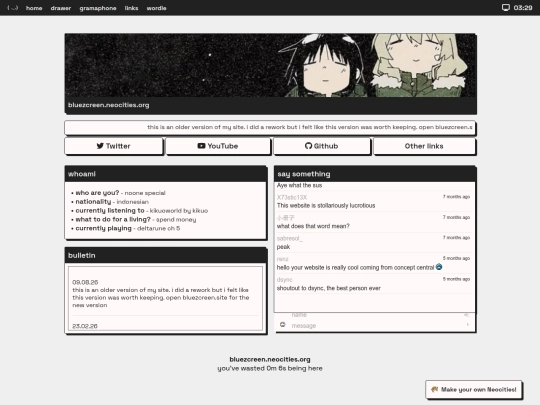The width and height of the screenshot is (540, 405).
Task: Launch the wordle page
Action: [156, 8]
